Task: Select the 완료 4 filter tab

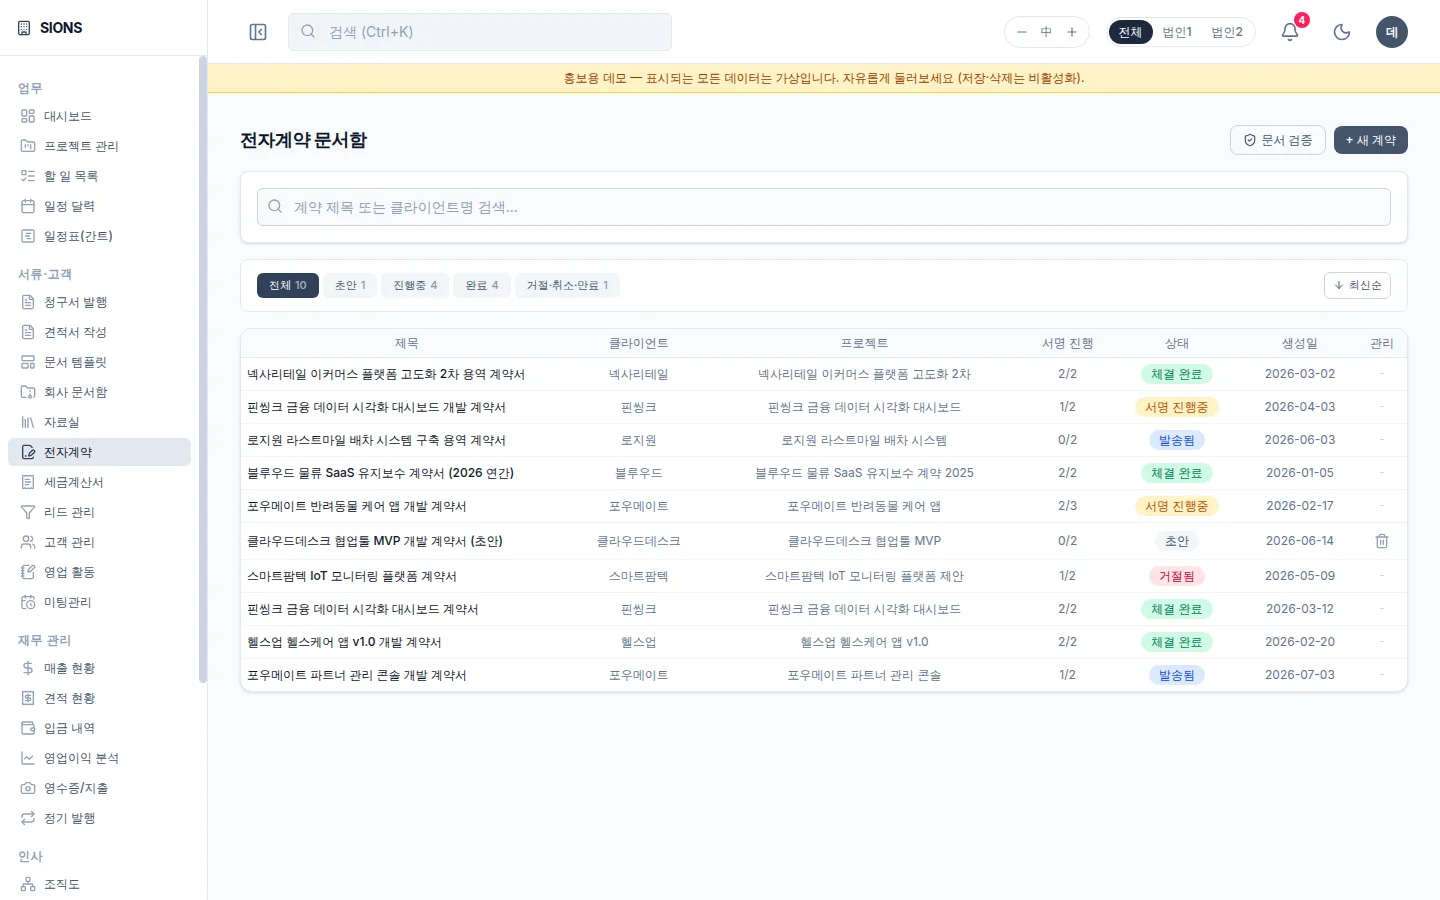Action: pyautogui.click(x=482, y=285)
